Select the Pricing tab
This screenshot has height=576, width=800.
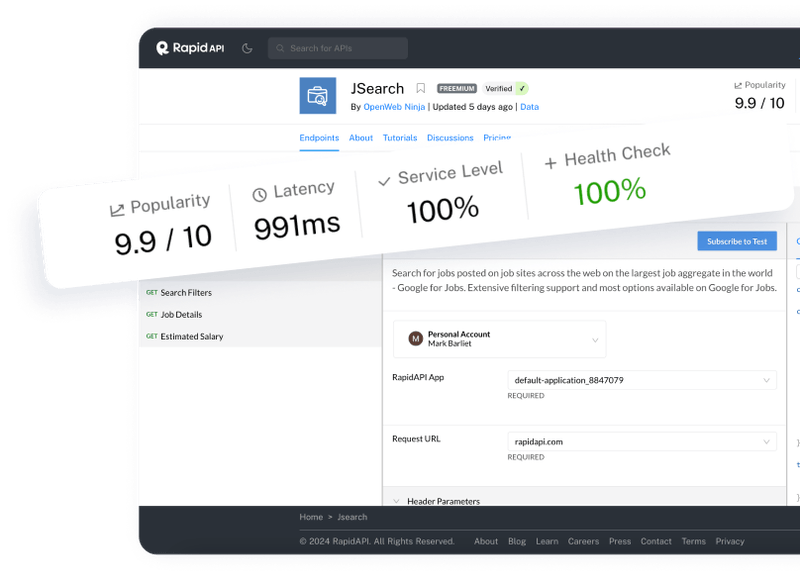point(497,138)
